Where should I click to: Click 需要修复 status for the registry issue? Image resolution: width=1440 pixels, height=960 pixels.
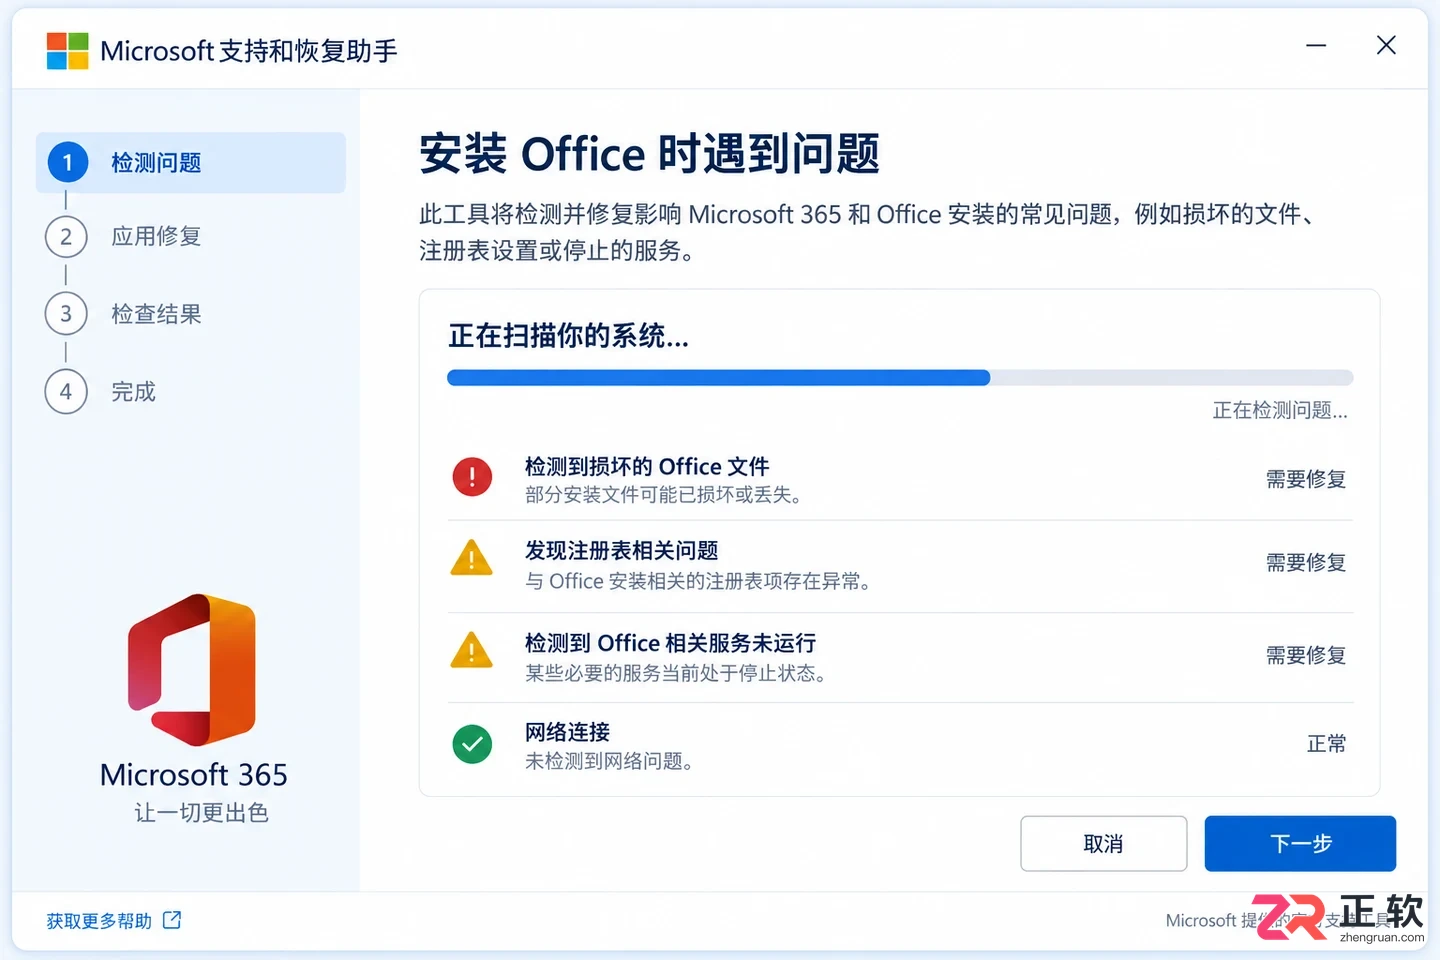pos(1306,563)
